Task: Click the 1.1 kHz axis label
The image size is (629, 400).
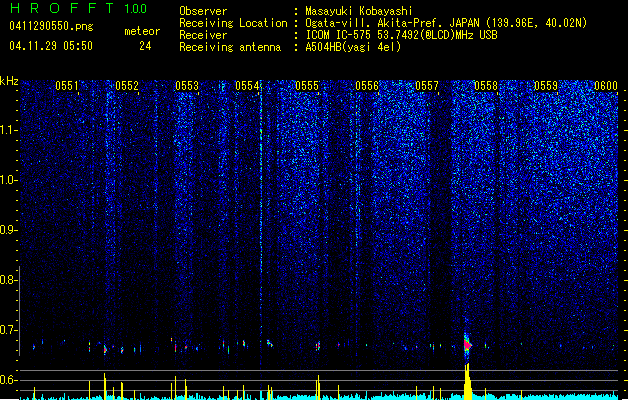Action: (x=8, y=130)
